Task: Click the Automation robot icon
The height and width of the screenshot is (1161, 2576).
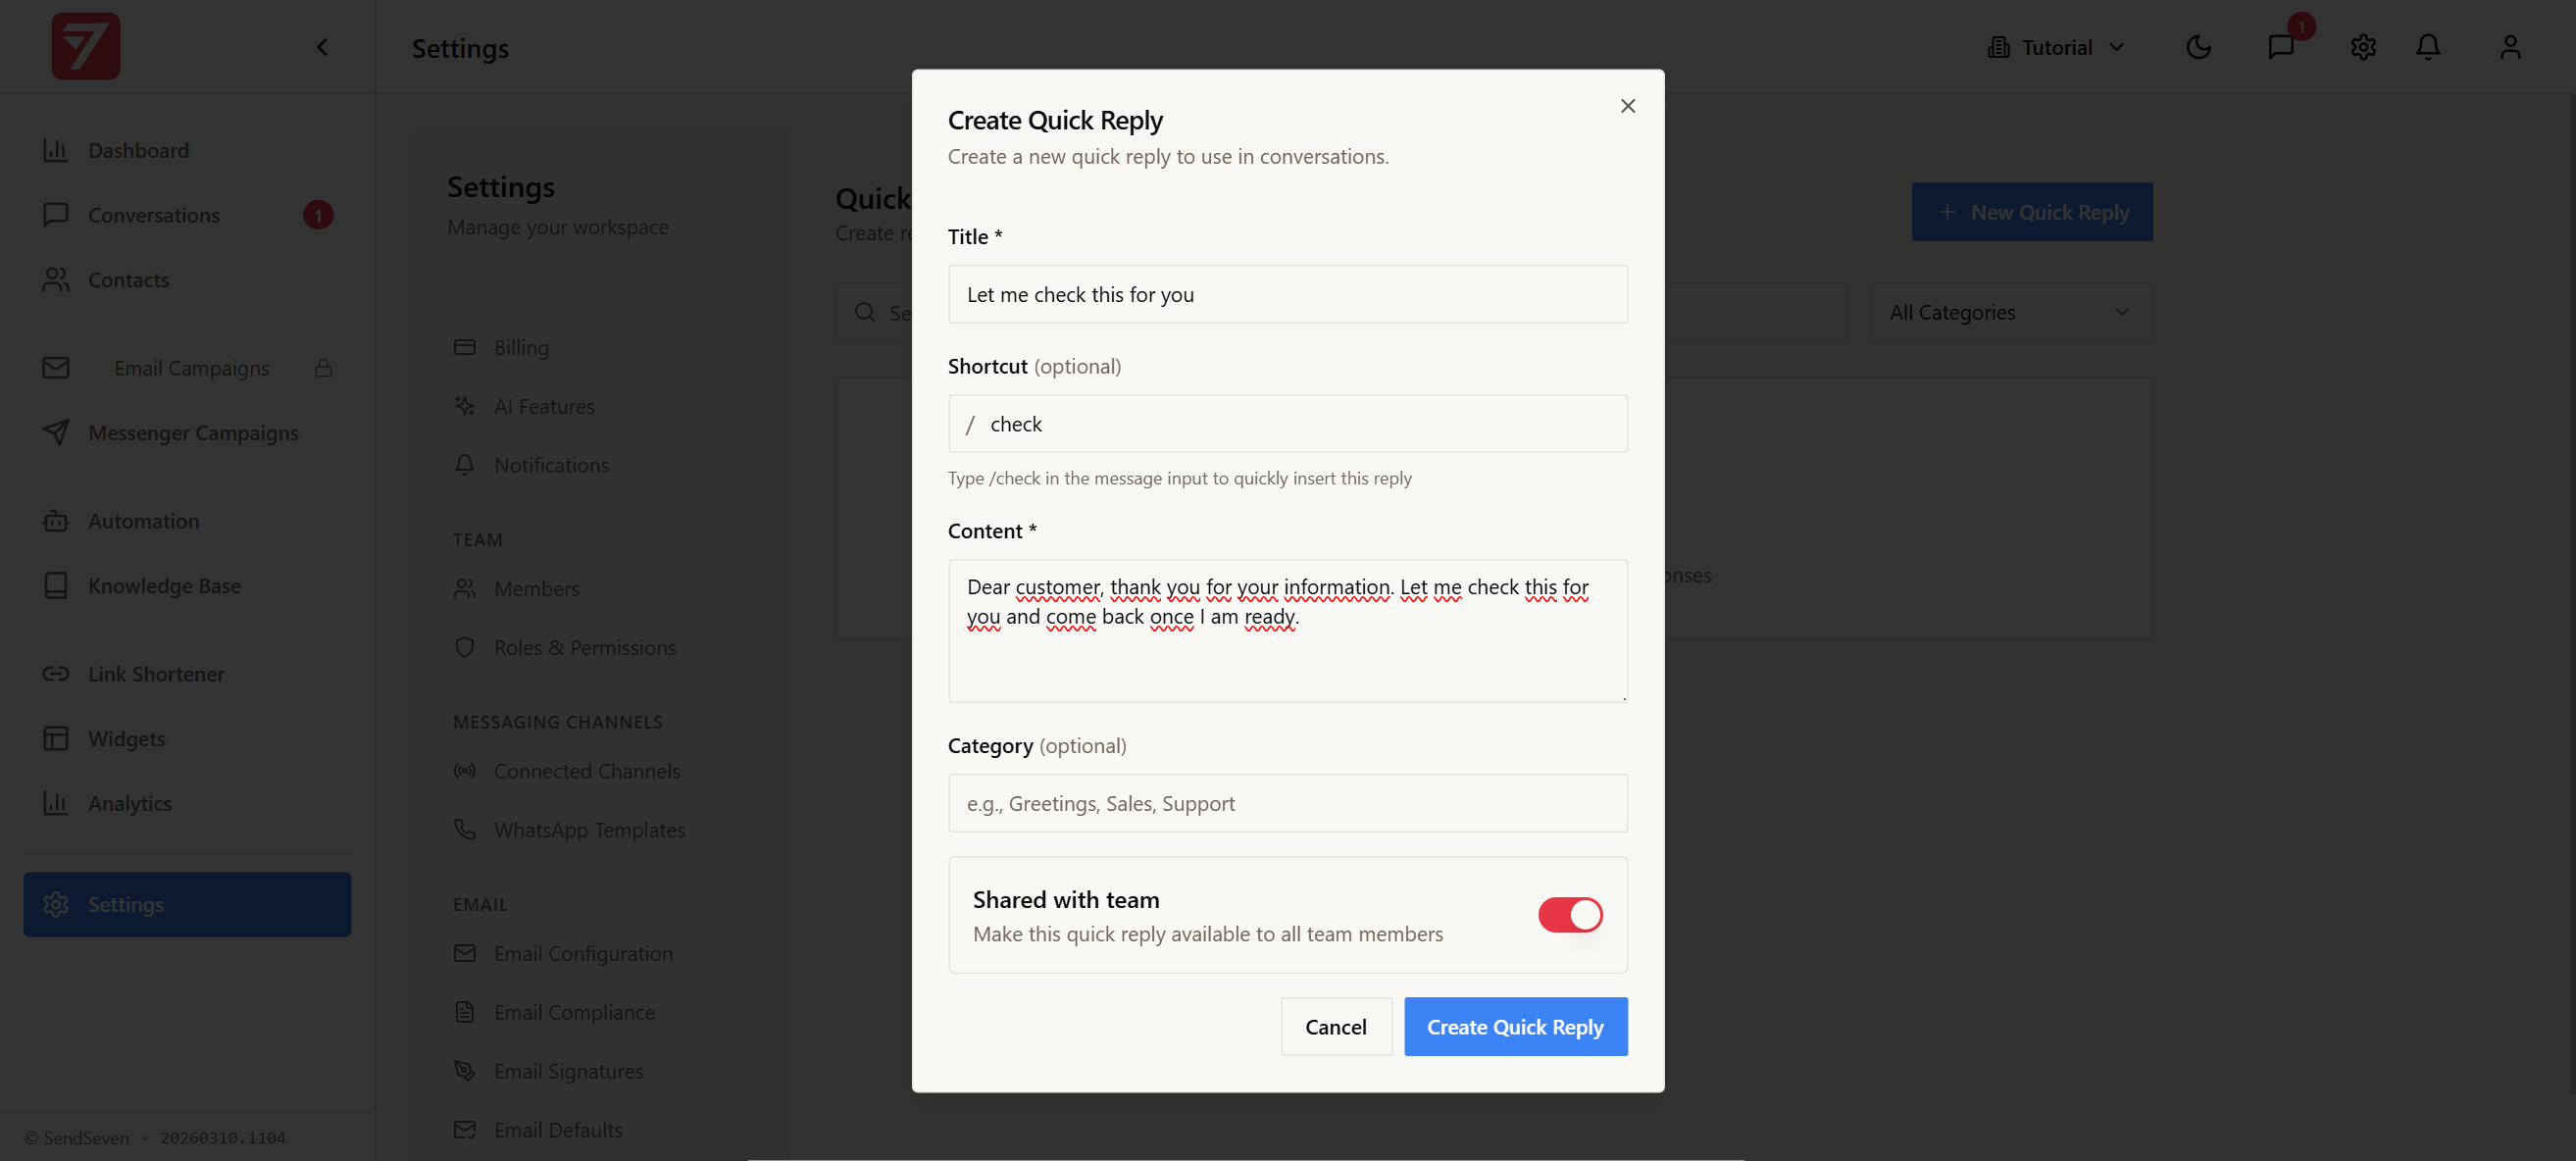Action: point(56,521)
